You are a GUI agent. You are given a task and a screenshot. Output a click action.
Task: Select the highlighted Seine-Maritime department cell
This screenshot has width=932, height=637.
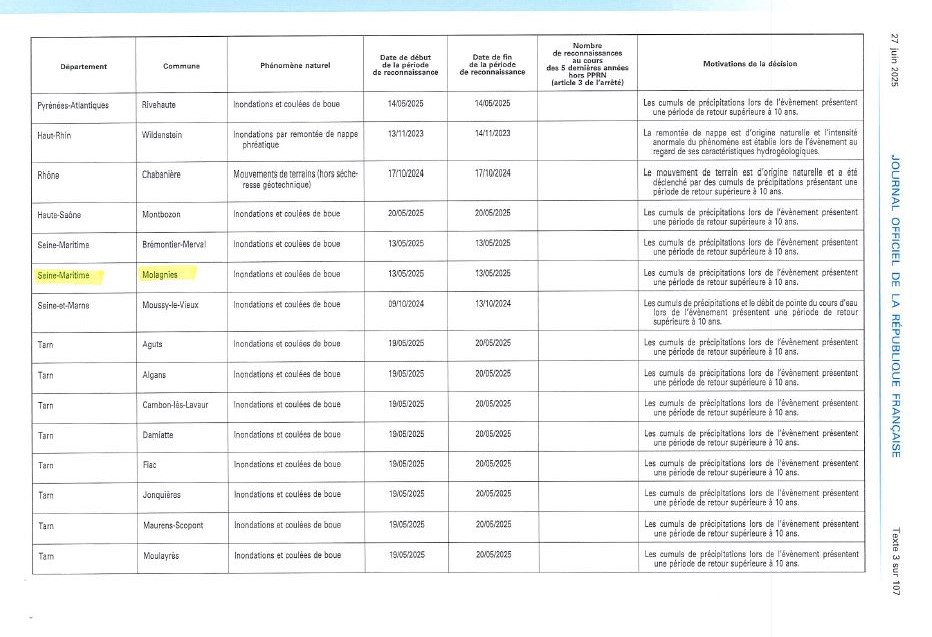(x=63, y=274)
